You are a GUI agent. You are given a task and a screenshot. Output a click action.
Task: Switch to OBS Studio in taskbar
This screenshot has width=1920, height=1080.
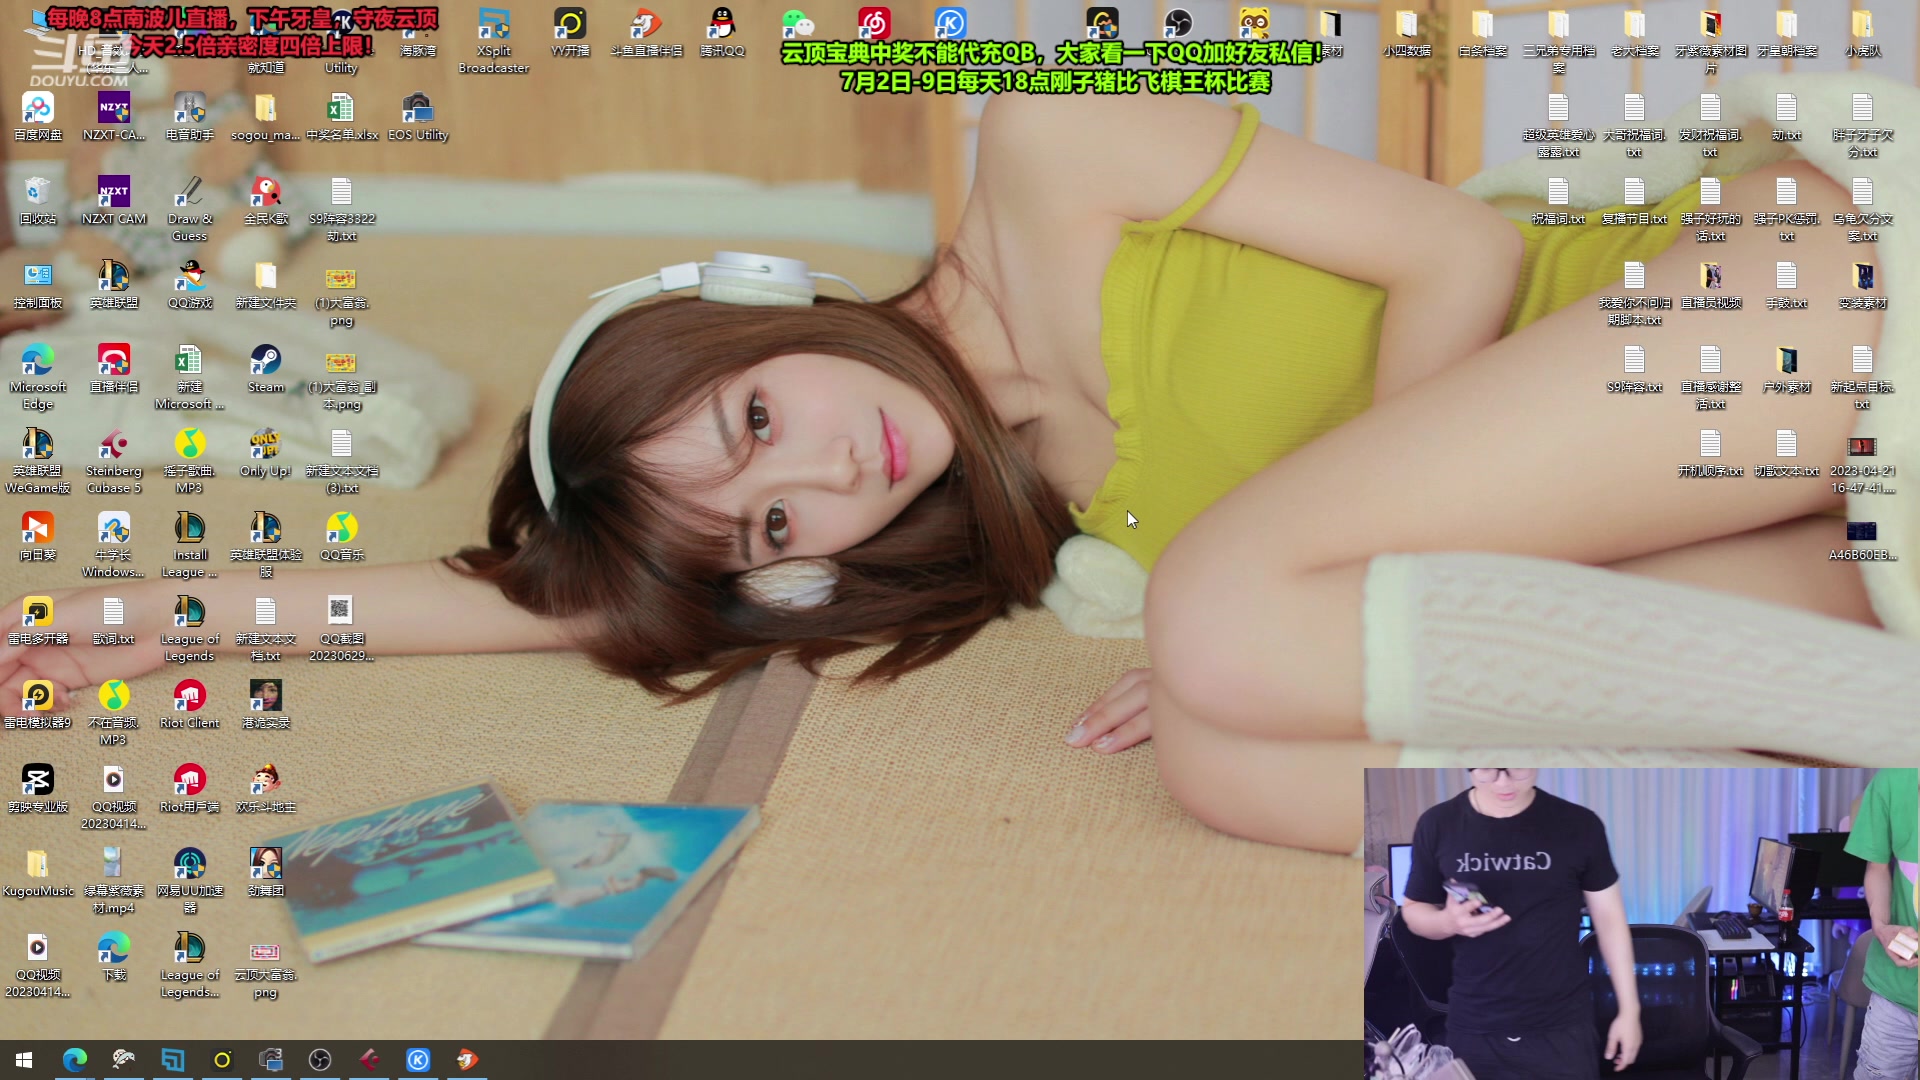coord(320,1059)
